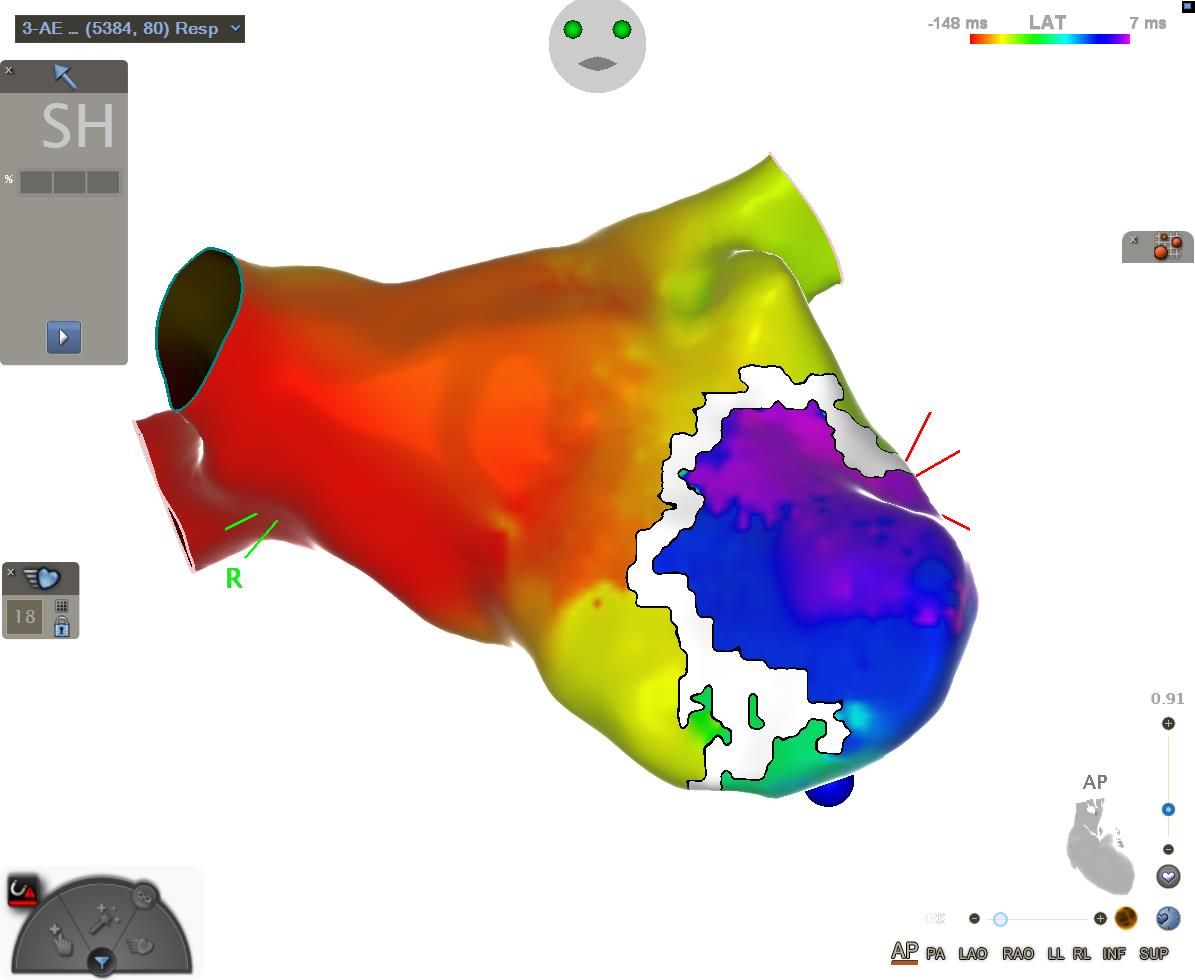This screenshot has width=1195, height=980.
Task: Close the SH panel
Action: coord(9,70)
